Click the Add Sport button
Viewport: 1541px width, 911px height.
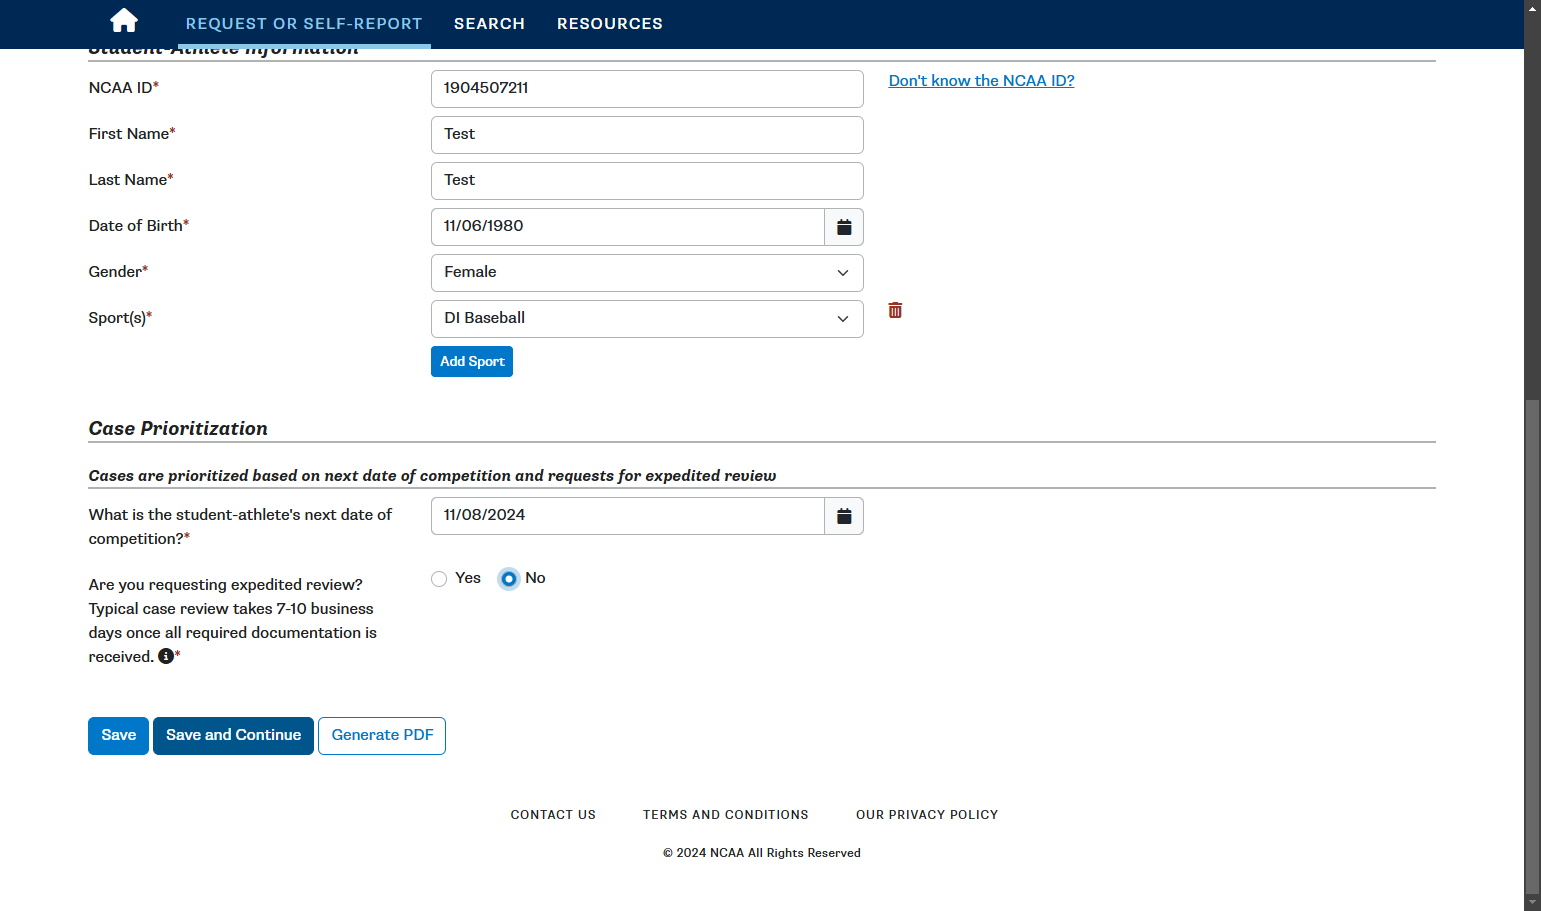(472, 361)
